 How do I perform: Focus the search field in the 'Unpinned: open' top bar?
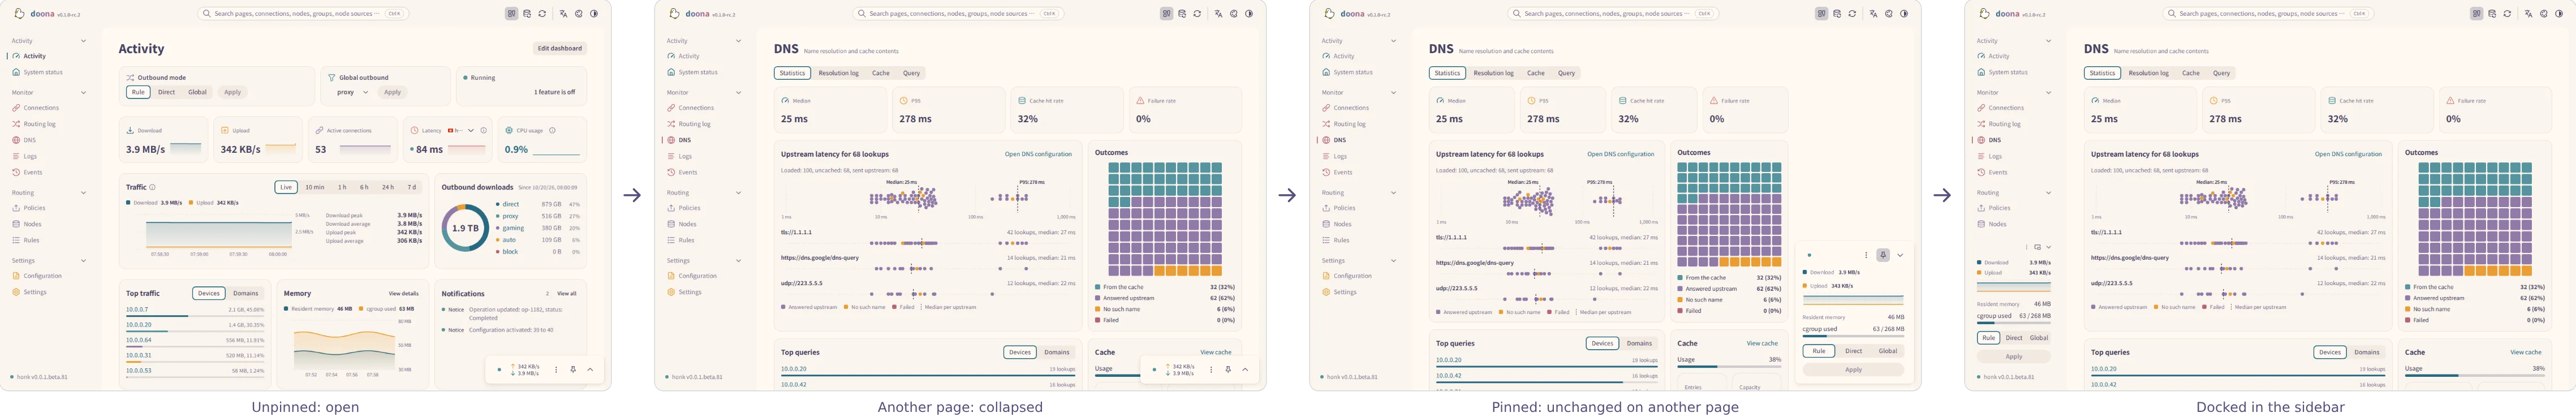[303, 14]
